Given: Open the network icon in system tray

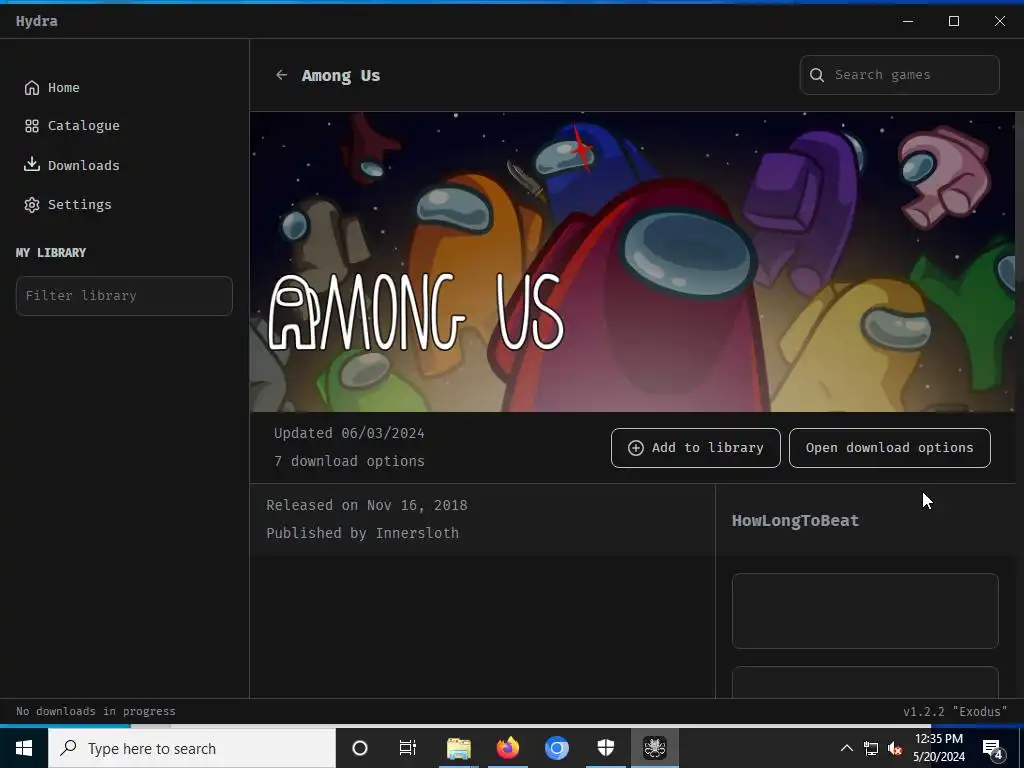Looking at the screenshot, I should pos(871,748).
